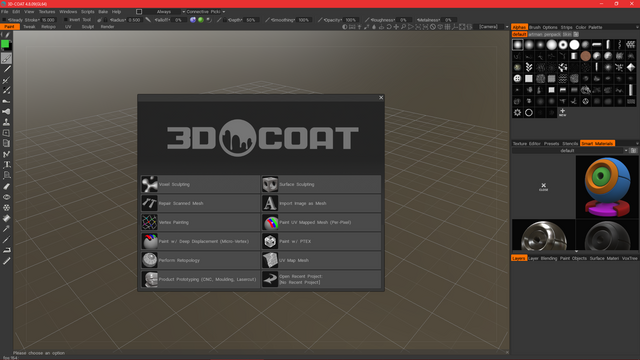The height and width of the screenshot is (360, 640).
Task: Open the Stencils tab
Action: click(570, 144)
